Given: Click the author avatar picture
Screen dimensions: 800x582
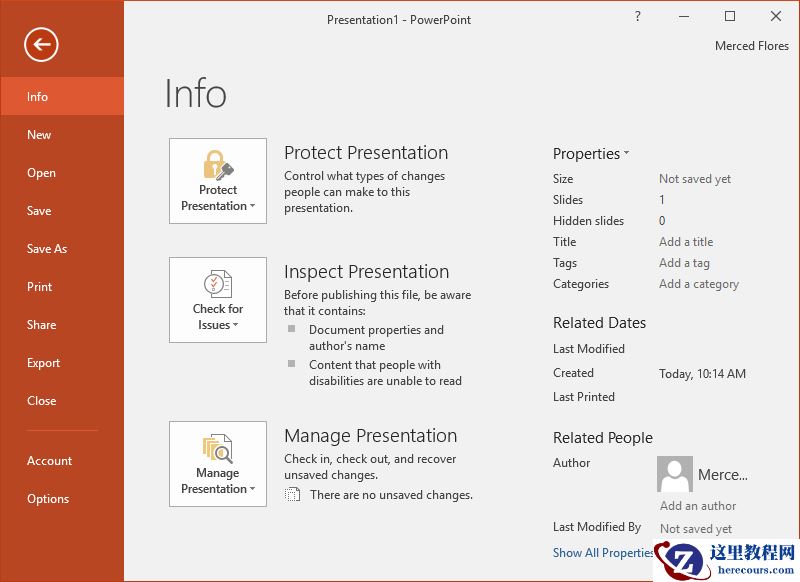Looking at the screenshot, I should pos(674,474).
